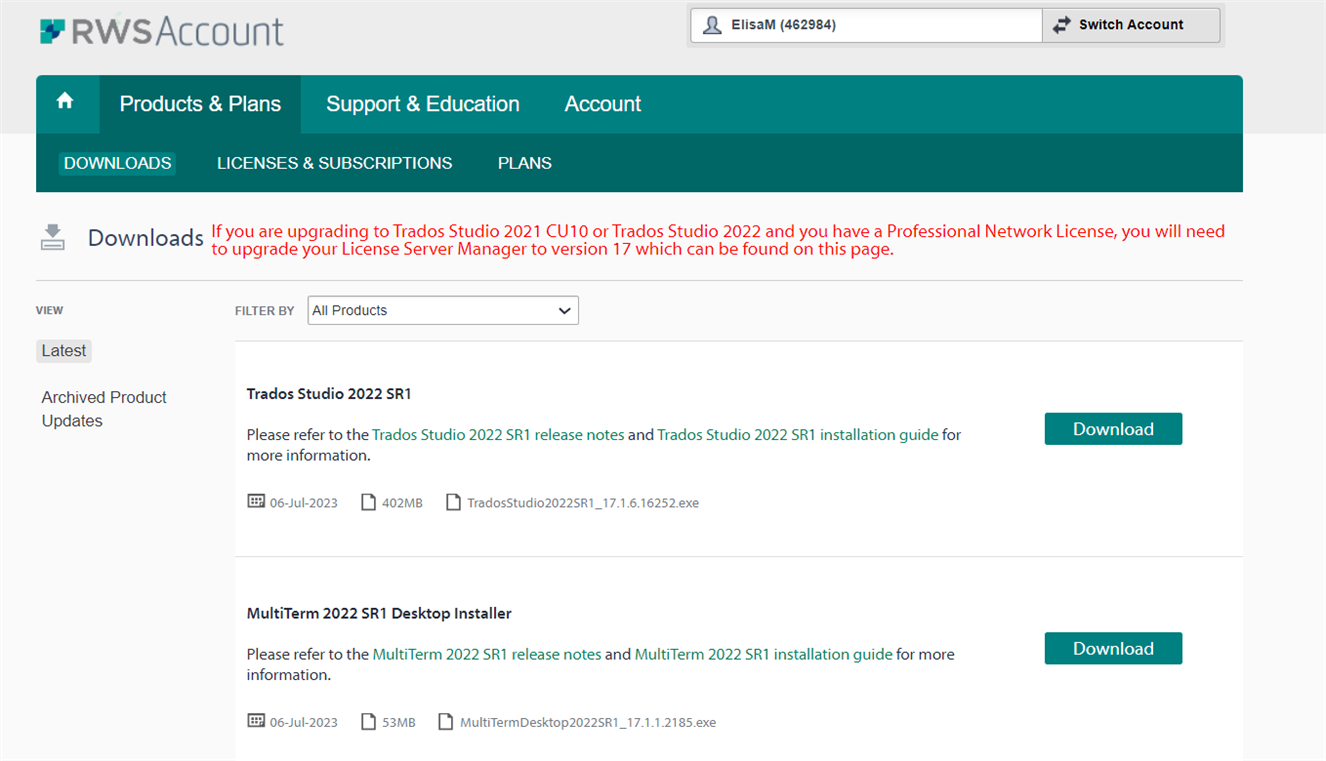Click the Switch Account arrows icon
This screenshot has height=761, width=1326.
(1061, 25)
